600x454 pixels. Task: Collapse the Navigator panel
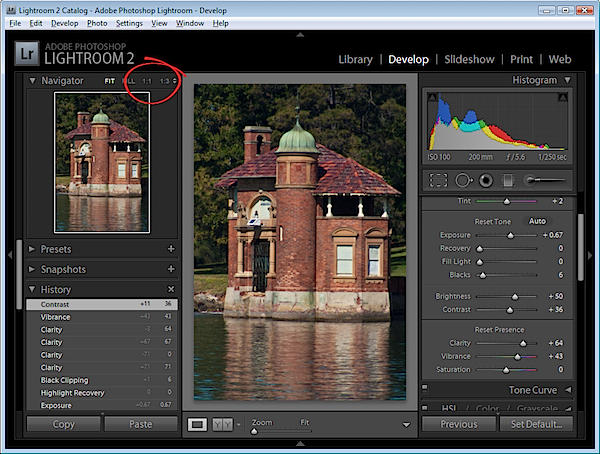33,80
